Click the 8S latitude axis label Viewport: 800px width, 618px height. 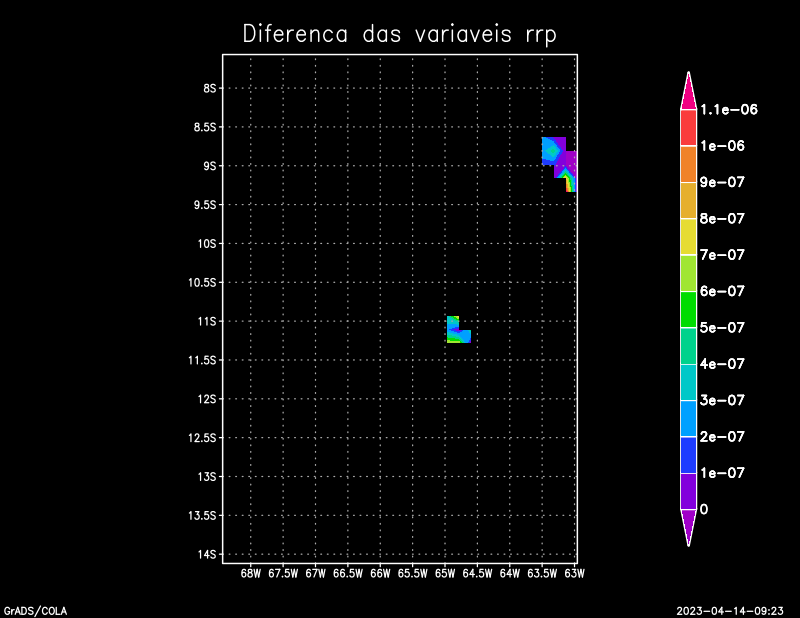click(210, 88)
